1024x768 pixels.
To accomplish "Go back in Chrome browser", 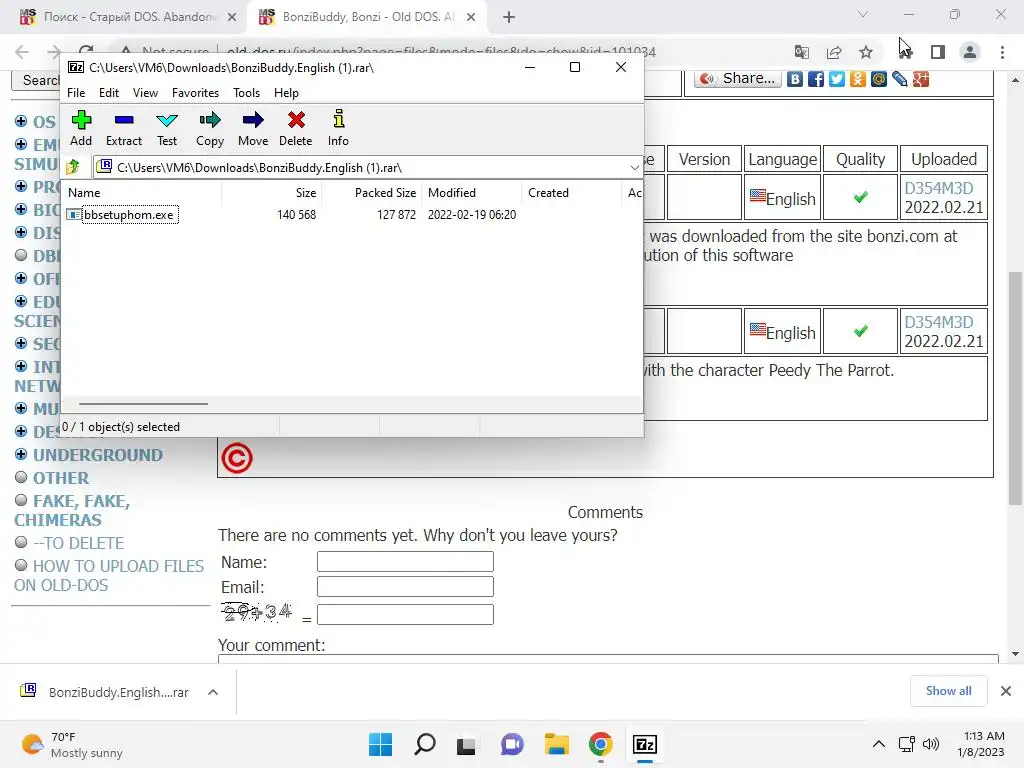I will pos(22,52).
